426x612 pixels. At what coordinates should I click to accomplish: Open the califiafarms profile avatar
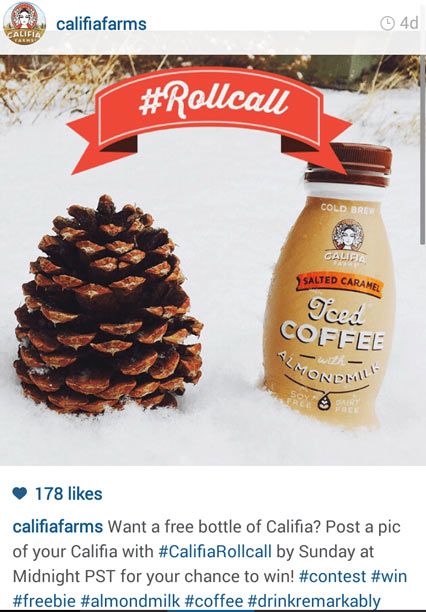[24, 23]
